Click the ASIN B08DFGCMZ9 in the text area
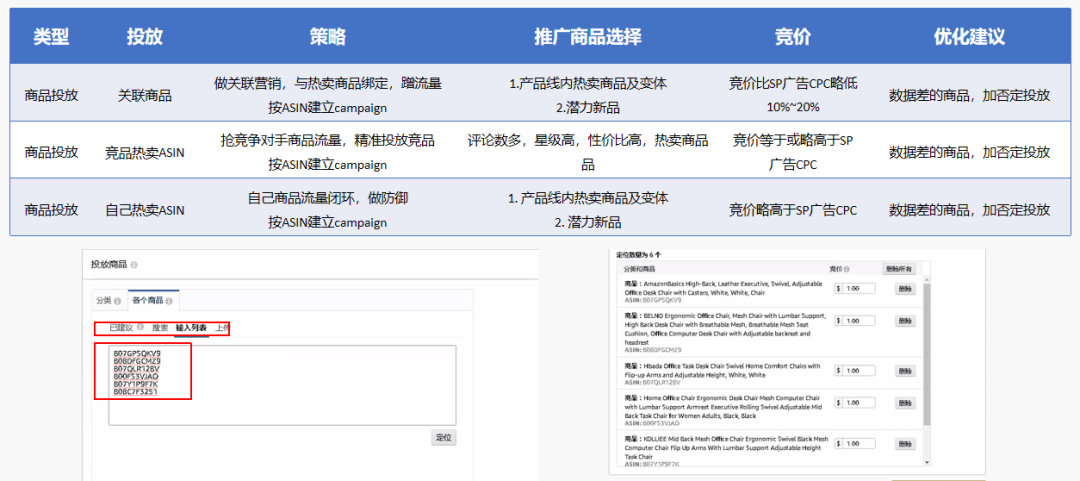Image resolution: width=1080 pixels, height=481 pixels. [x=137, y=360]
